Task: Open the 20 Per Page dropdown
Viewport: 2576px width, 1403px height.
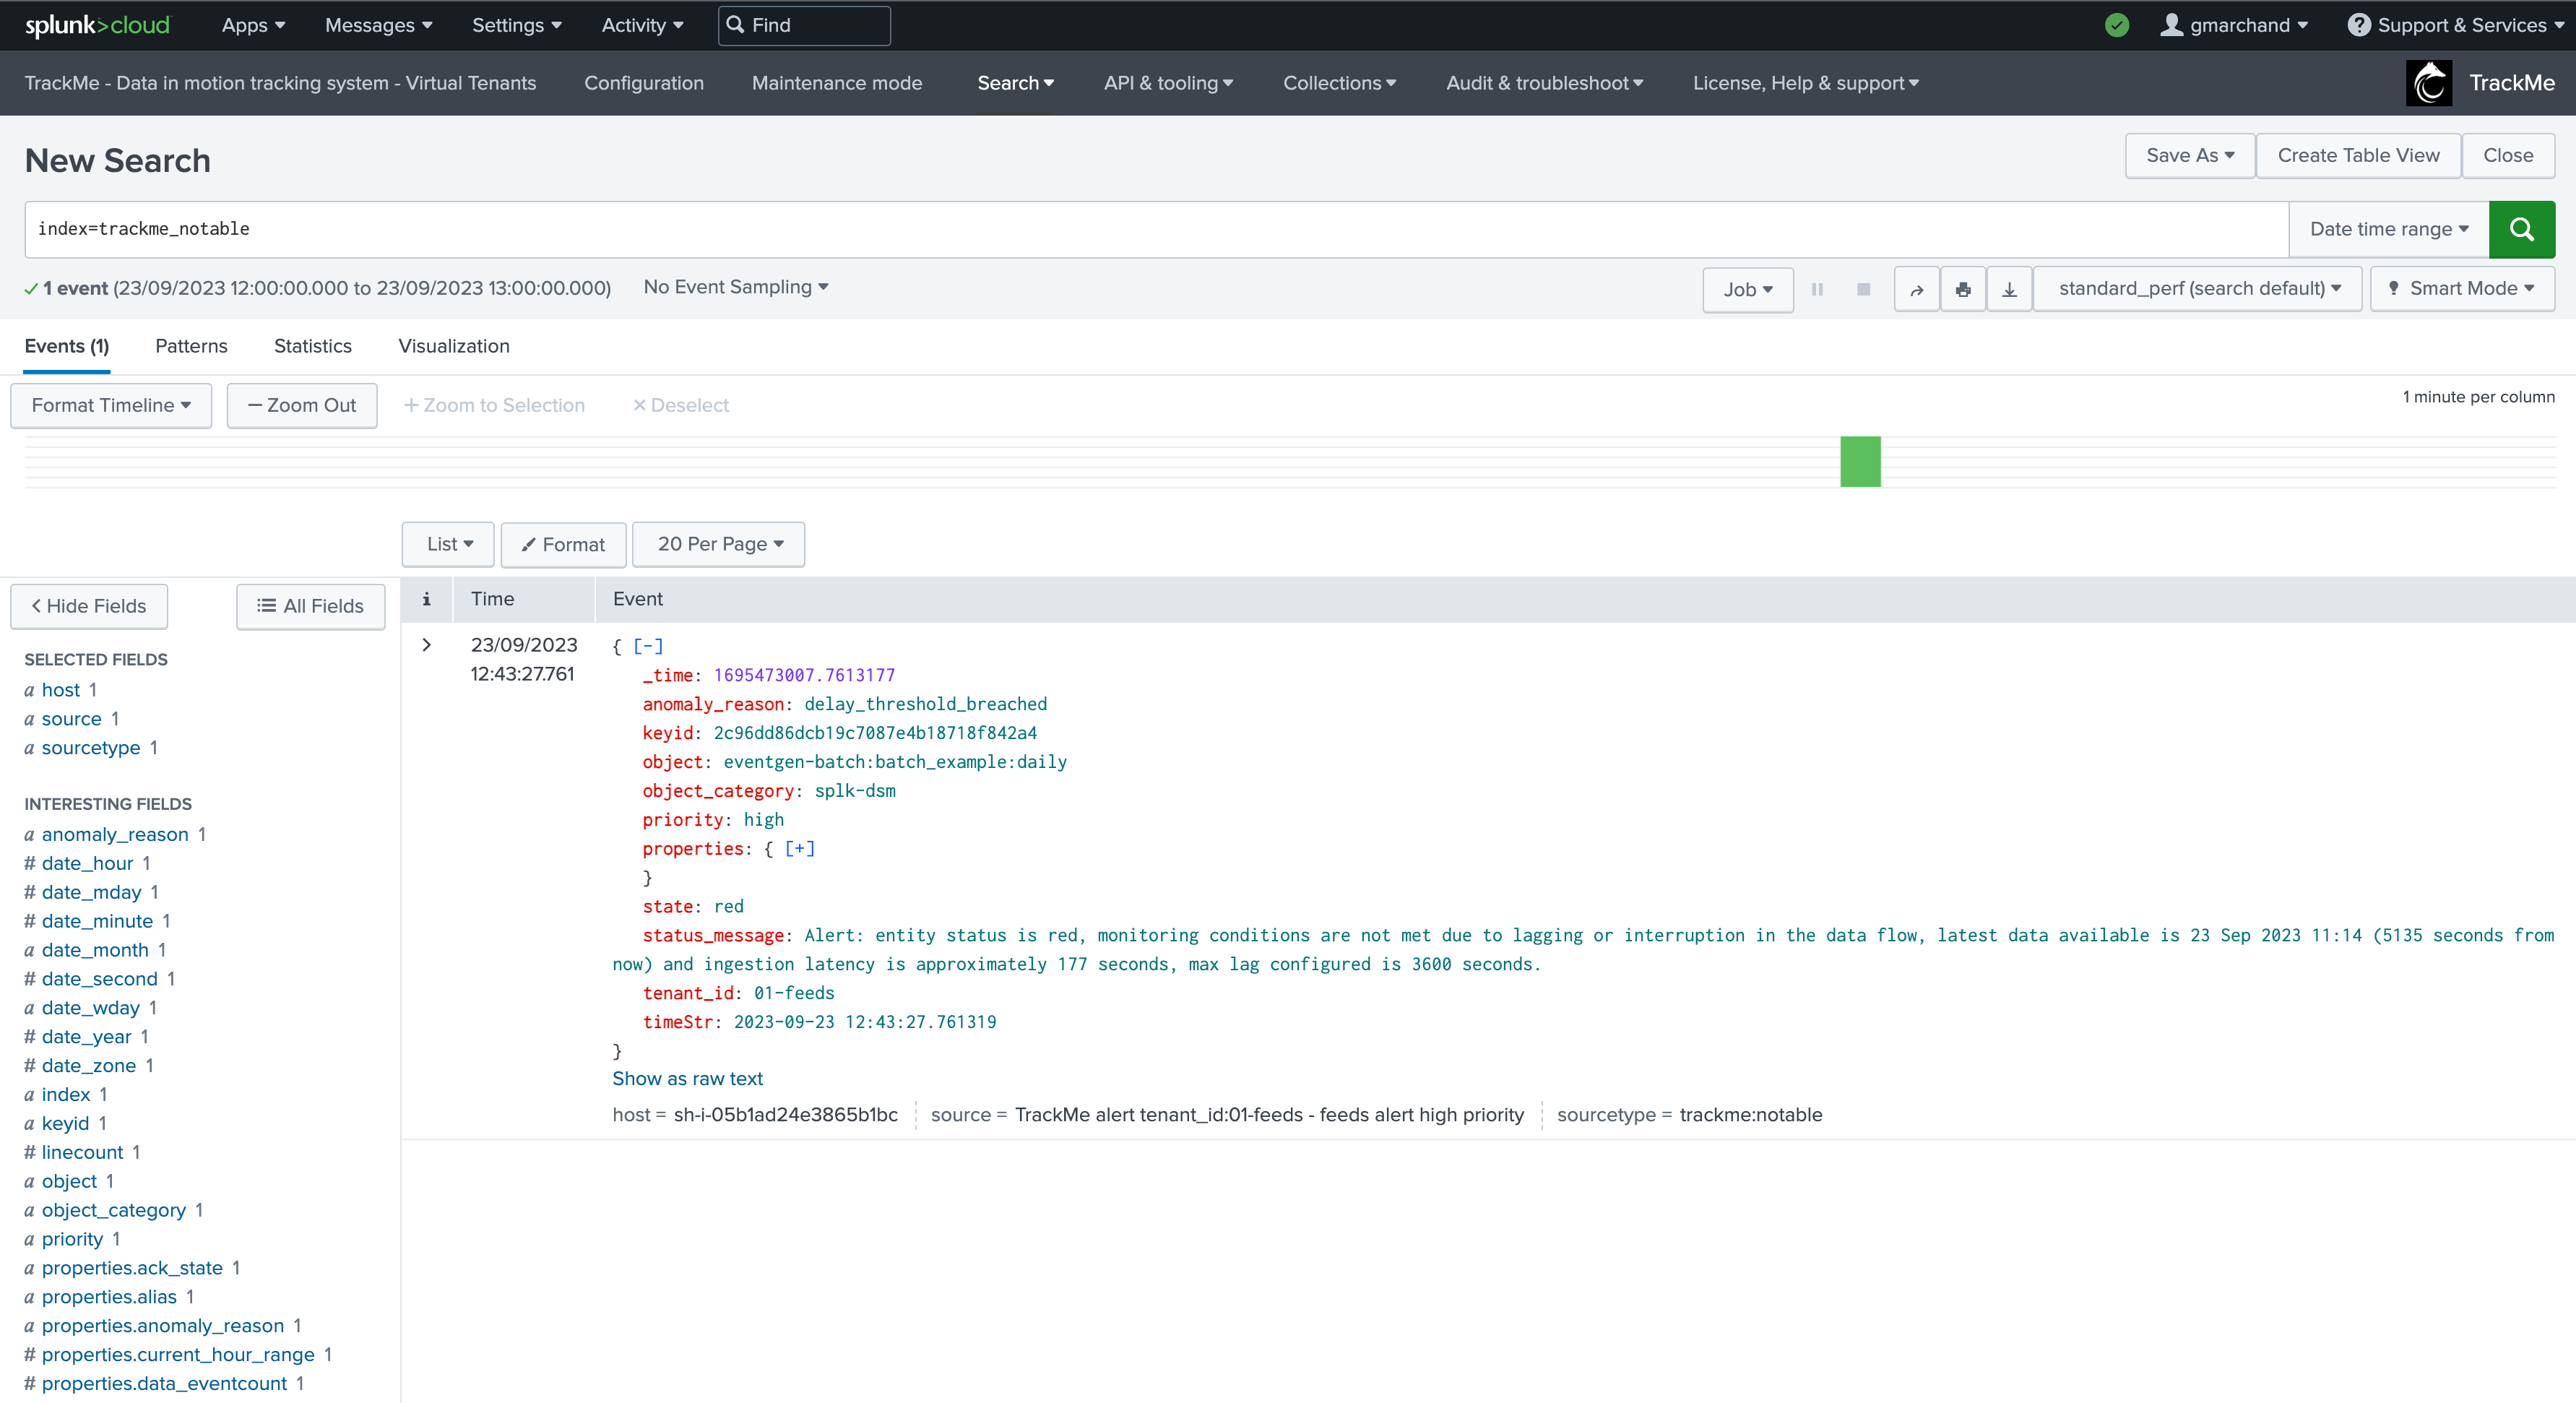Action: pyautogui.click(x=719, y=544)
